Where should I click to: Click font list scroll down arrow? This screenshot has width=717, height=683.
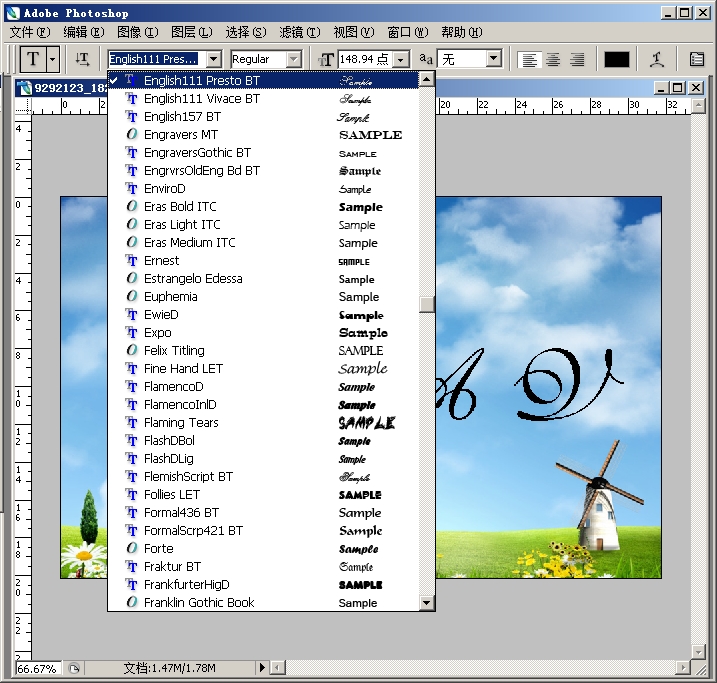pyautogui.click(x=426, y=603)
